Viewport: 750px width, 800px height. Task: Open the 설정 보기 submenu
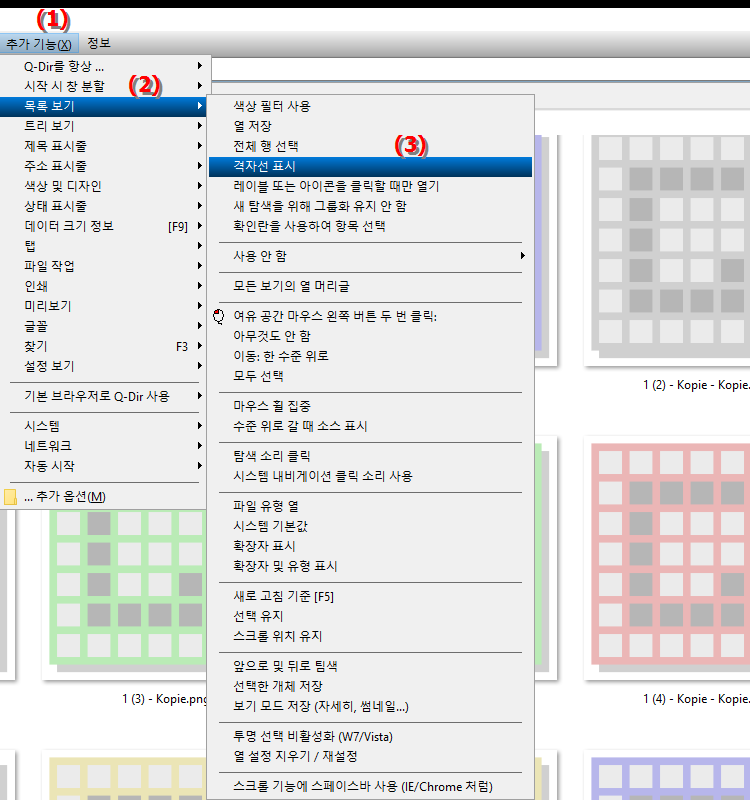(x=105, y=366)
